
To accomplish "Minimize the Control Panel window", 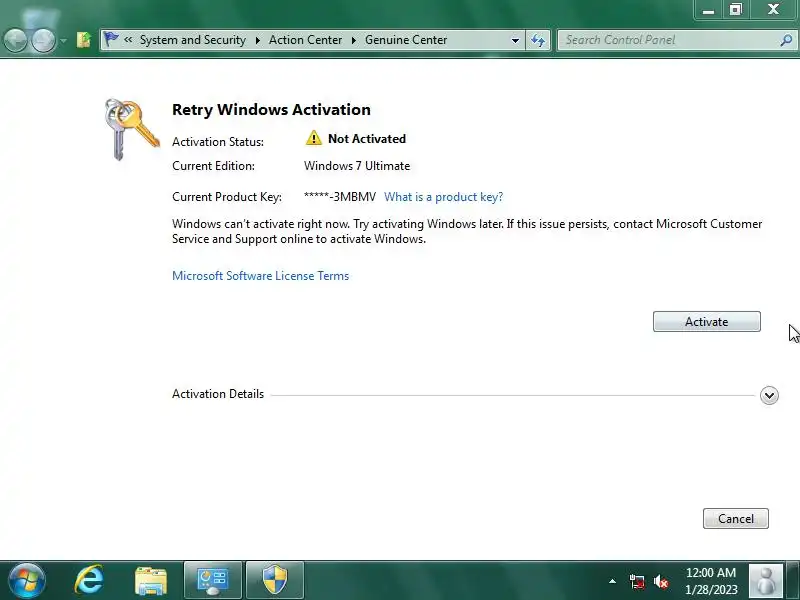I will click(709, 9).
